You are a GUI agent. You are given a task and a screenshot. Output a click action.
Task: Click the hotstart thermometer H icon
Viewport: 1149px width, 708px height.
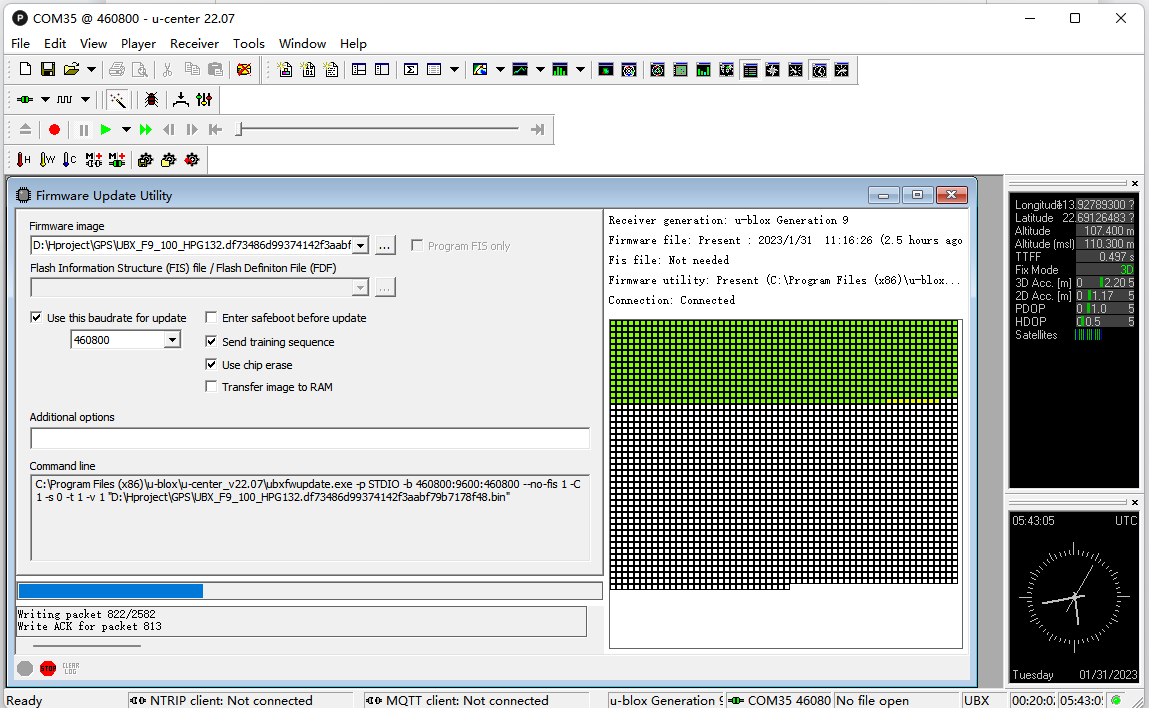click(x=23, y=159)
